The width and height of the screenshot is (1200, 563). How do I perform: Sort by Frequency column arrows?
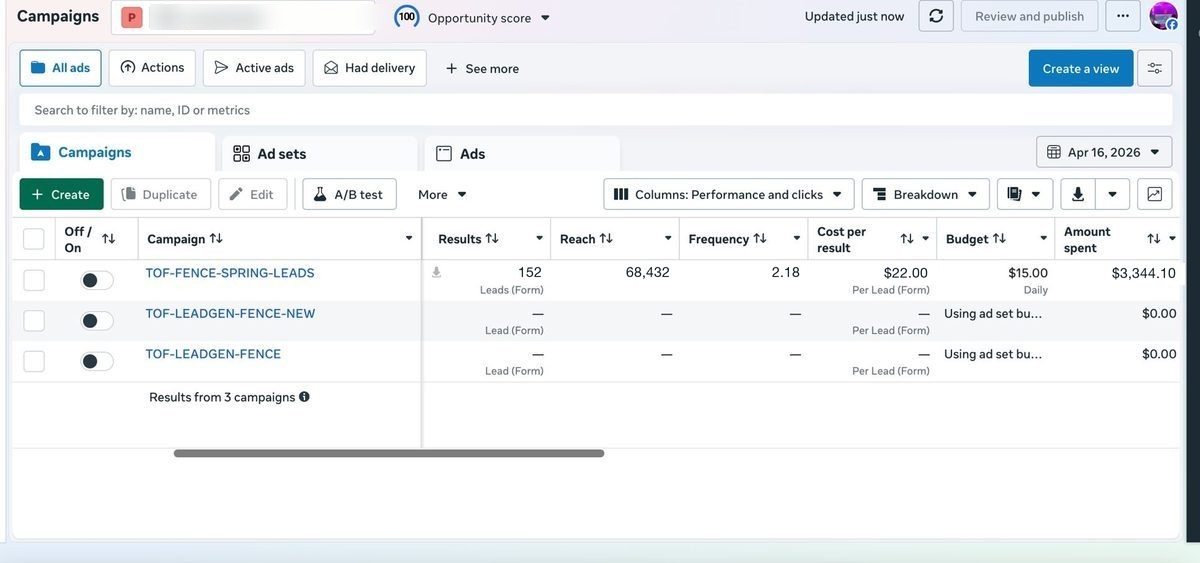tap(760, 238)
